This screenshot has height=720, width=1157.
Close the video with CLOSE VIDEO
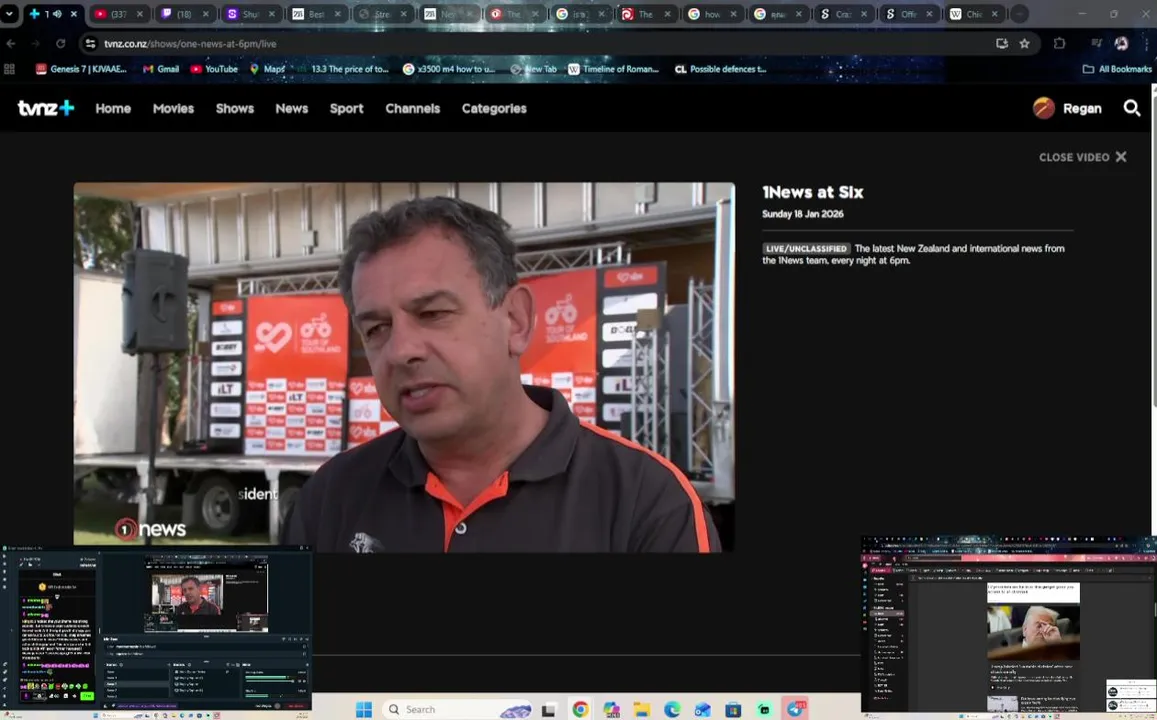click(x=1082, y=157)
